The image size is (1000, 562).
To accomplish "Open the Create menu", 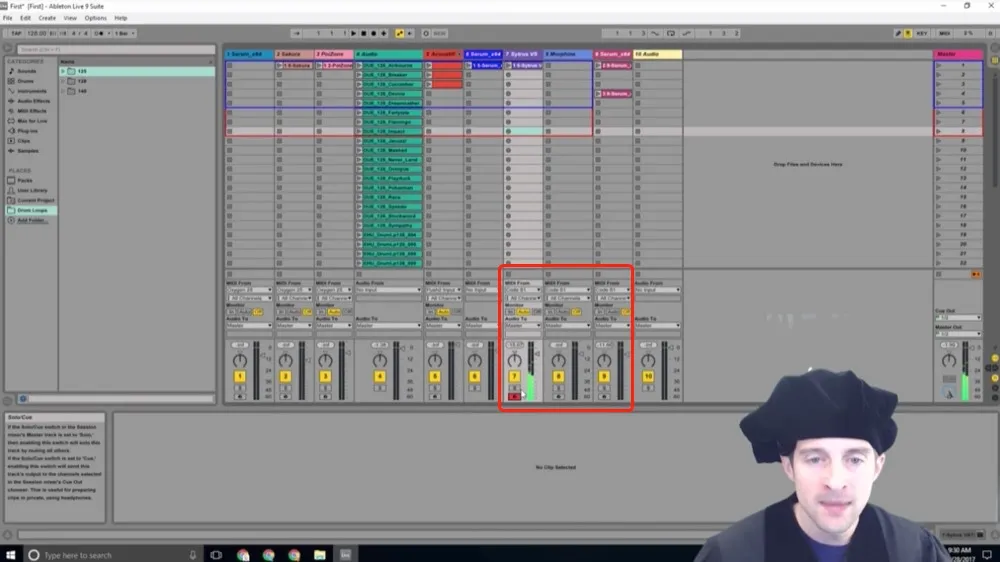I will tap(47, 18).
